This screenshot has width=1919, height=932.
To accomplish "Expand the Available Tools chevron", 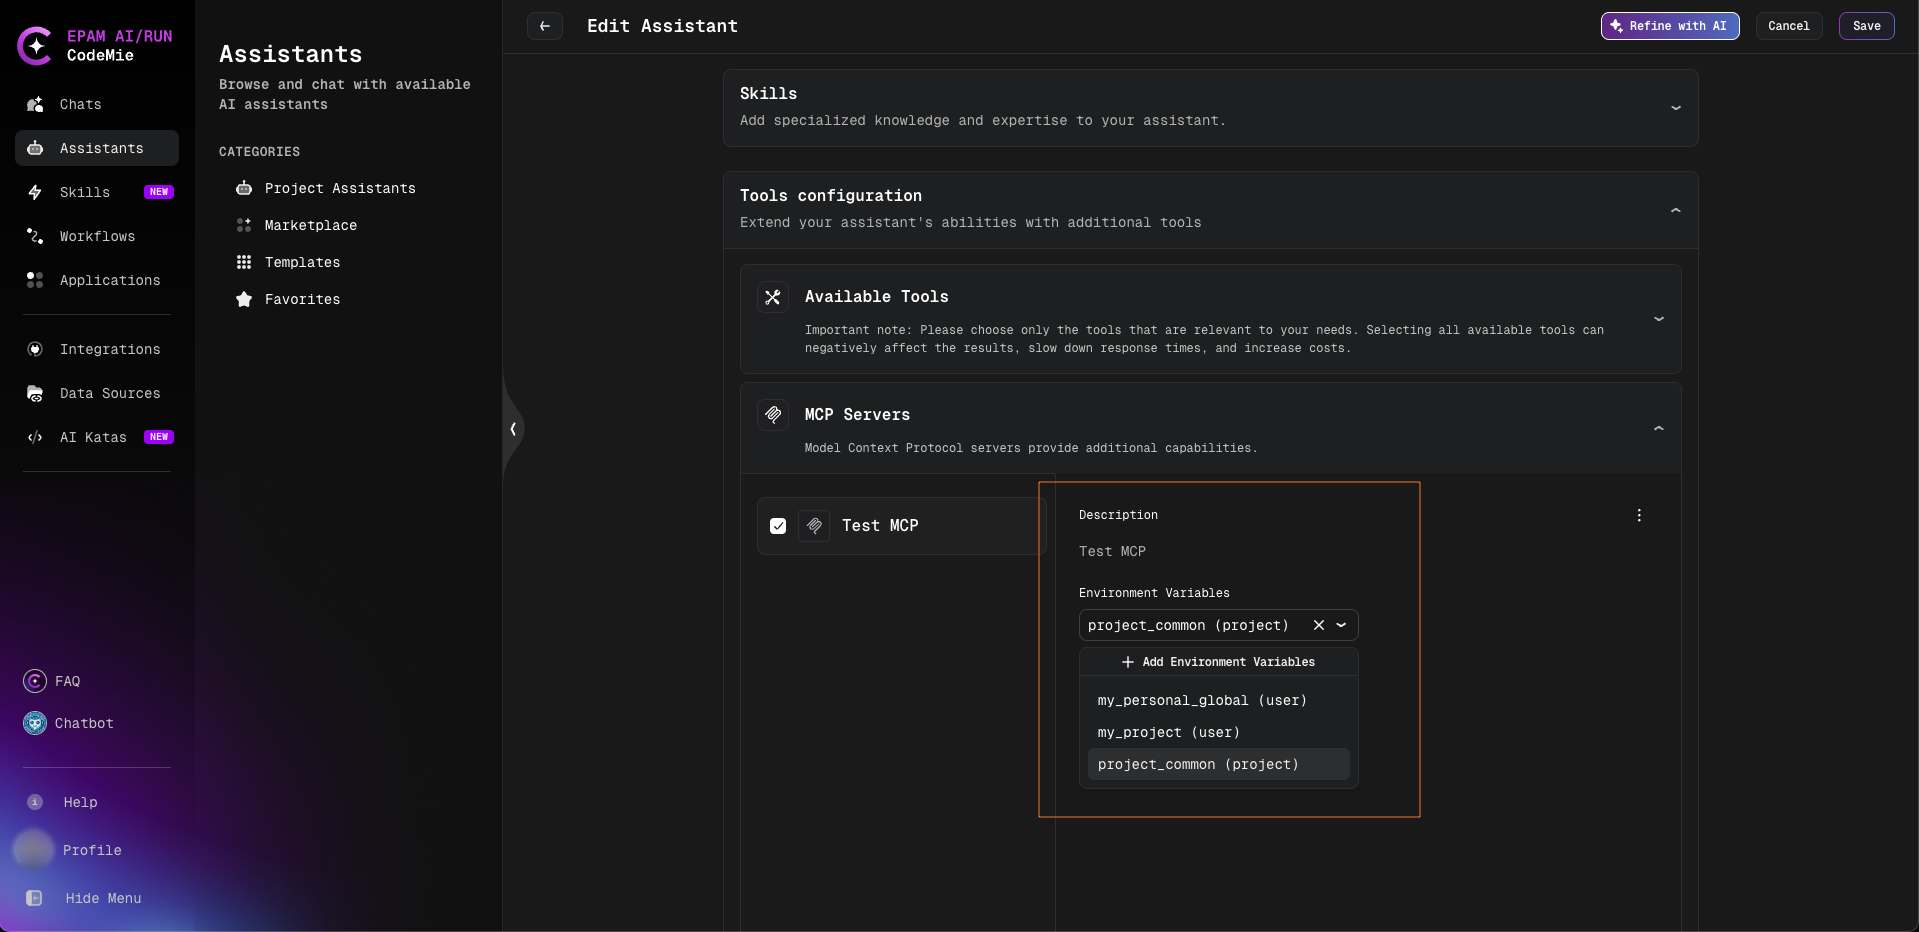I will [1659, 319].
